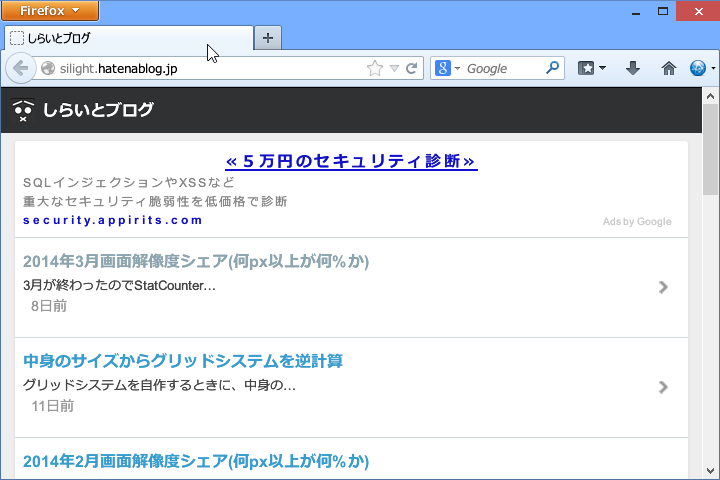This screenshot has width=720, height=480.
Task: Open a new tab with the plus button
Action: 268,38
